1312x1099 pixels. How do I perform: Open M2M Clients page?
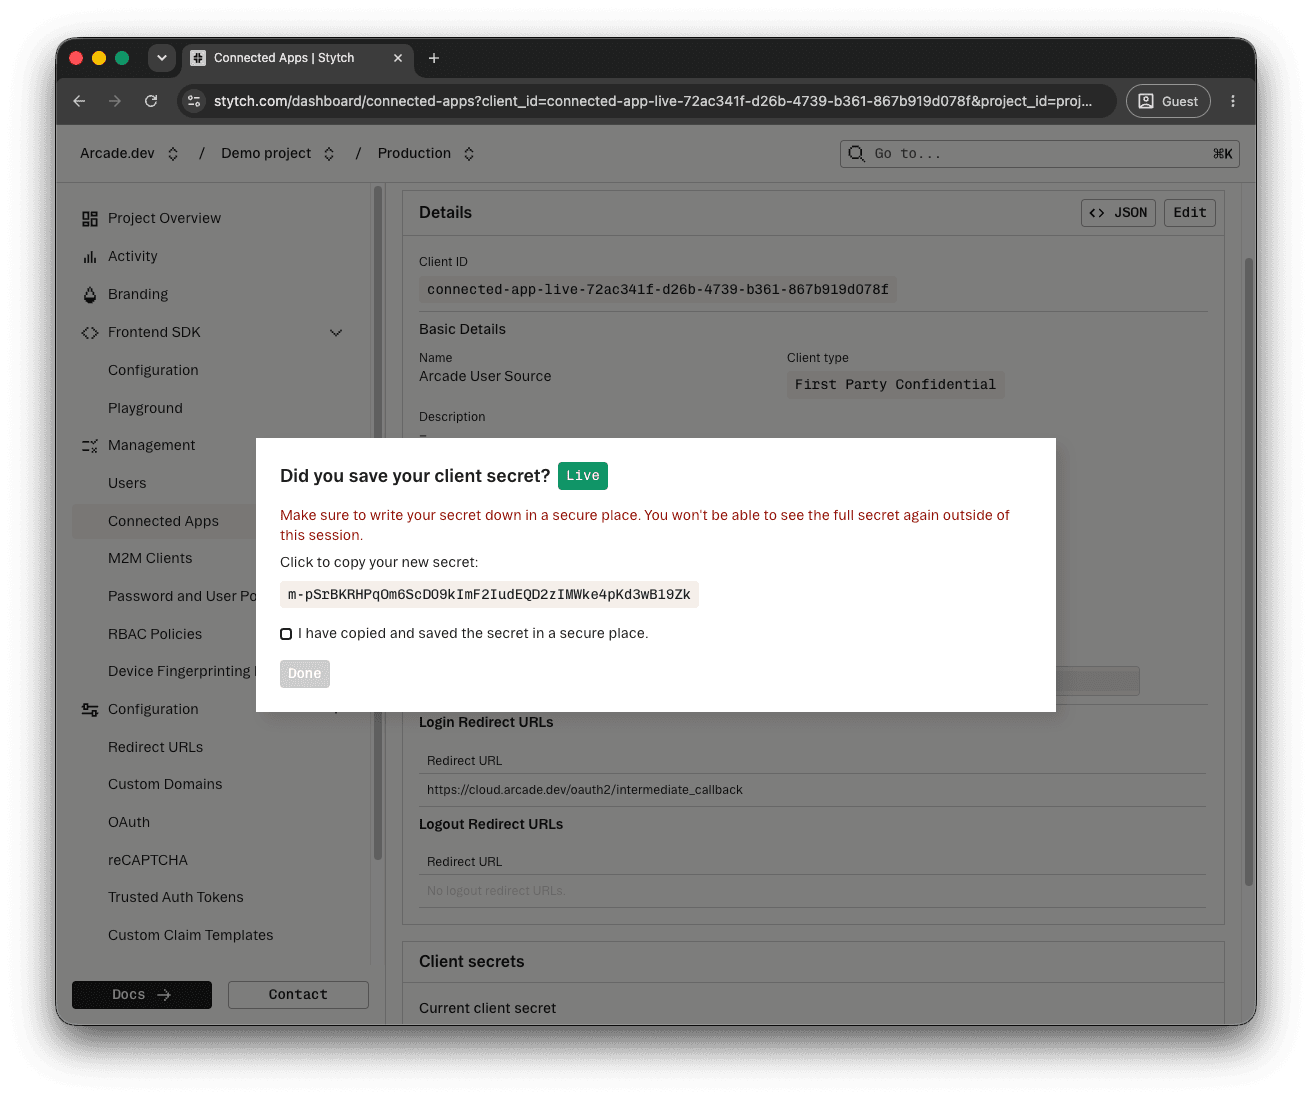[x=150, y=559]
